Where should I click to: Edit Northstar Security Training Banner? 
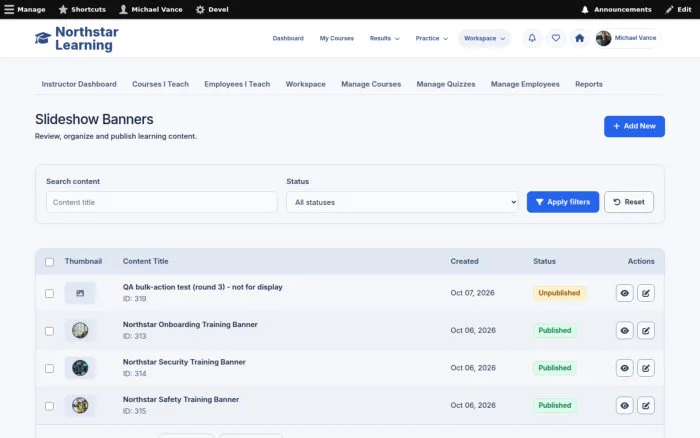(x=646, y=368)
